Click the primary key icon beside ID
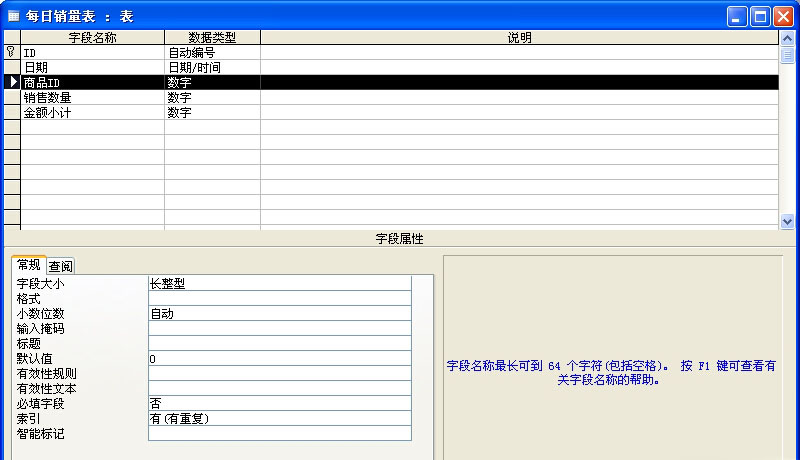The image size is (800, 460). click(11, 52)
